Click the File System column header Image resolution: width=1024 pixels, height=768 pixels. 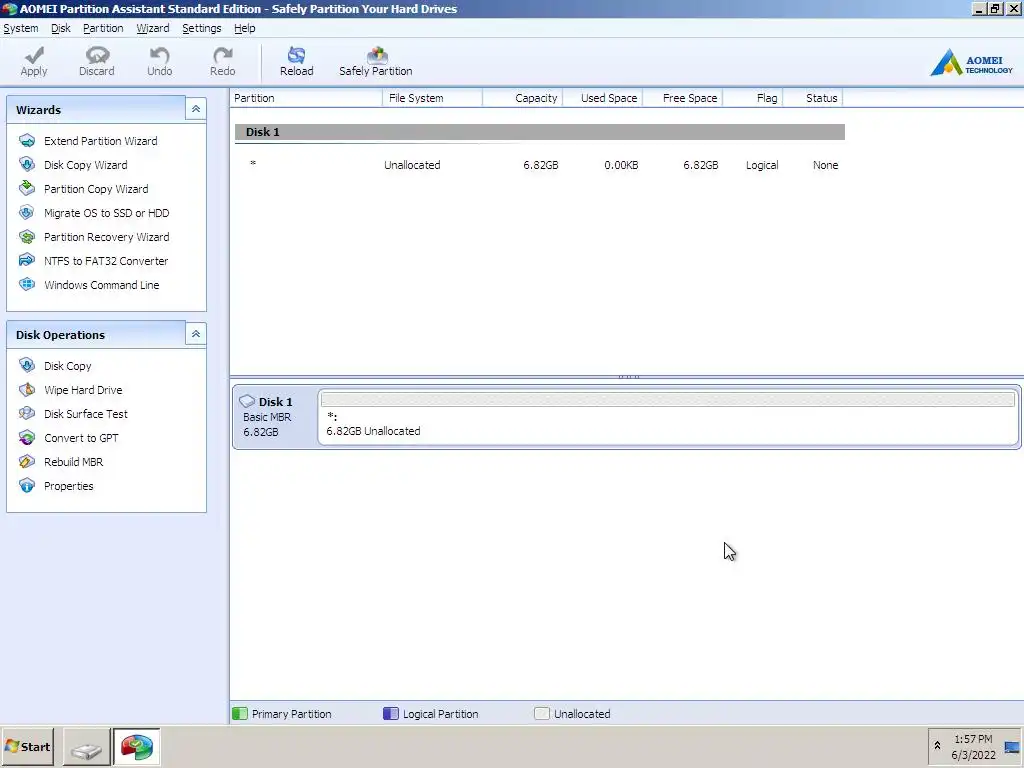[x=432, y=98]
